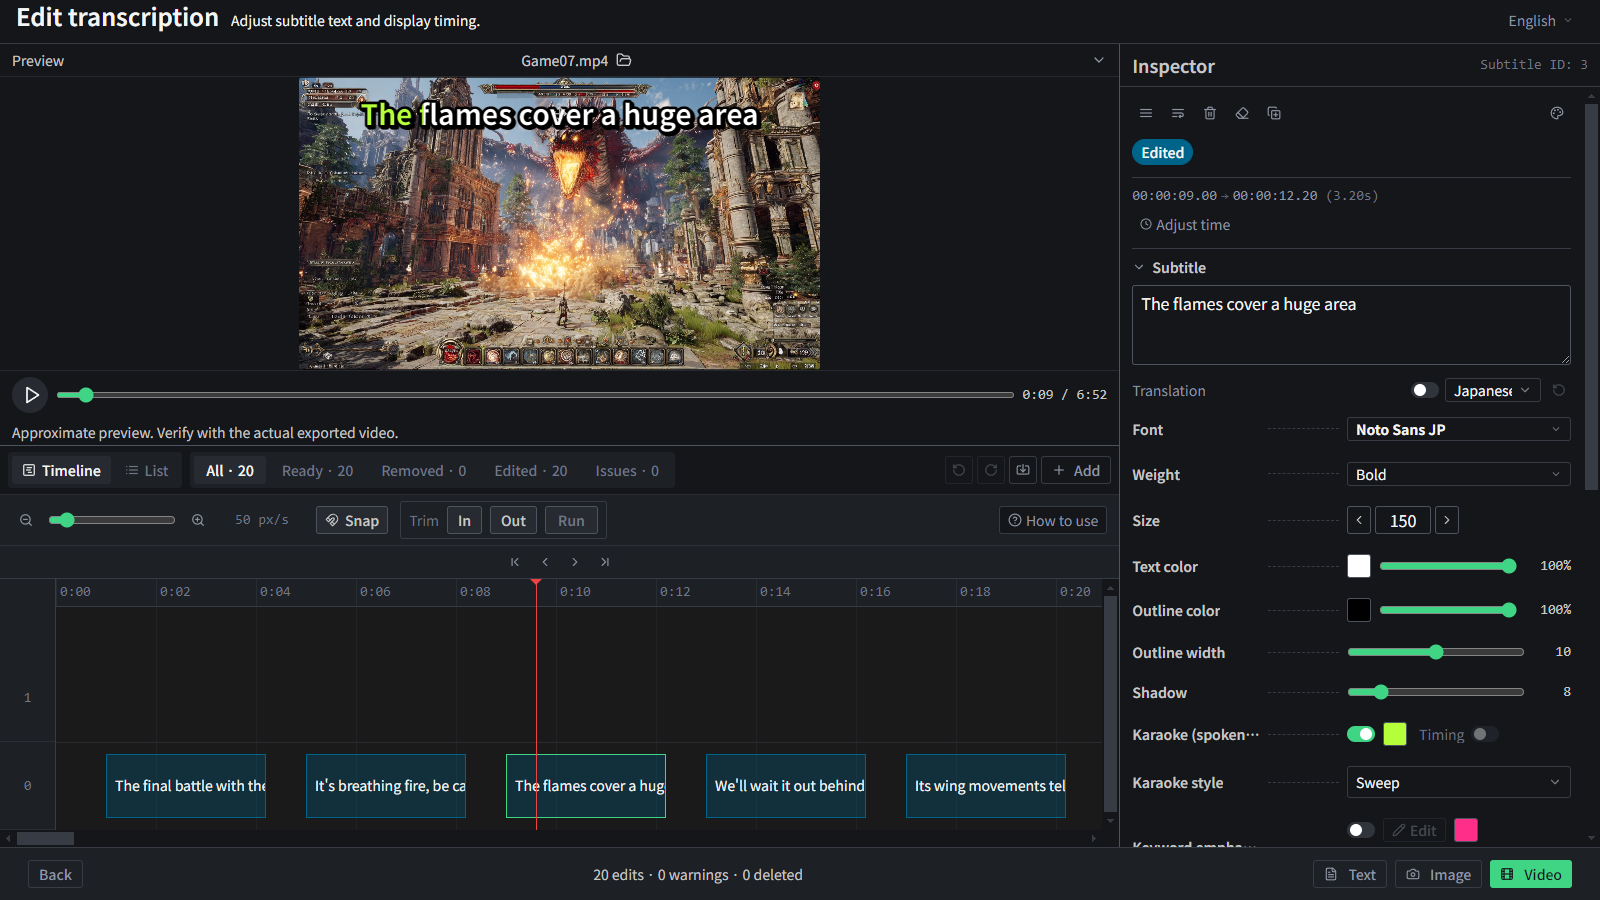Open the English language selector

(1540, 21)
